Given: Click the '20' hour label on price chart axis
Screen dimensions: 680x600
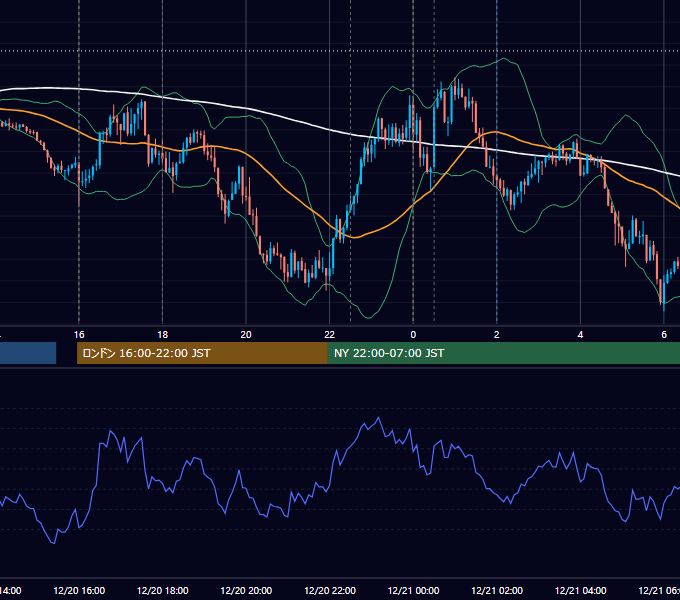Looking at the screenshot, I should [246, 335].
